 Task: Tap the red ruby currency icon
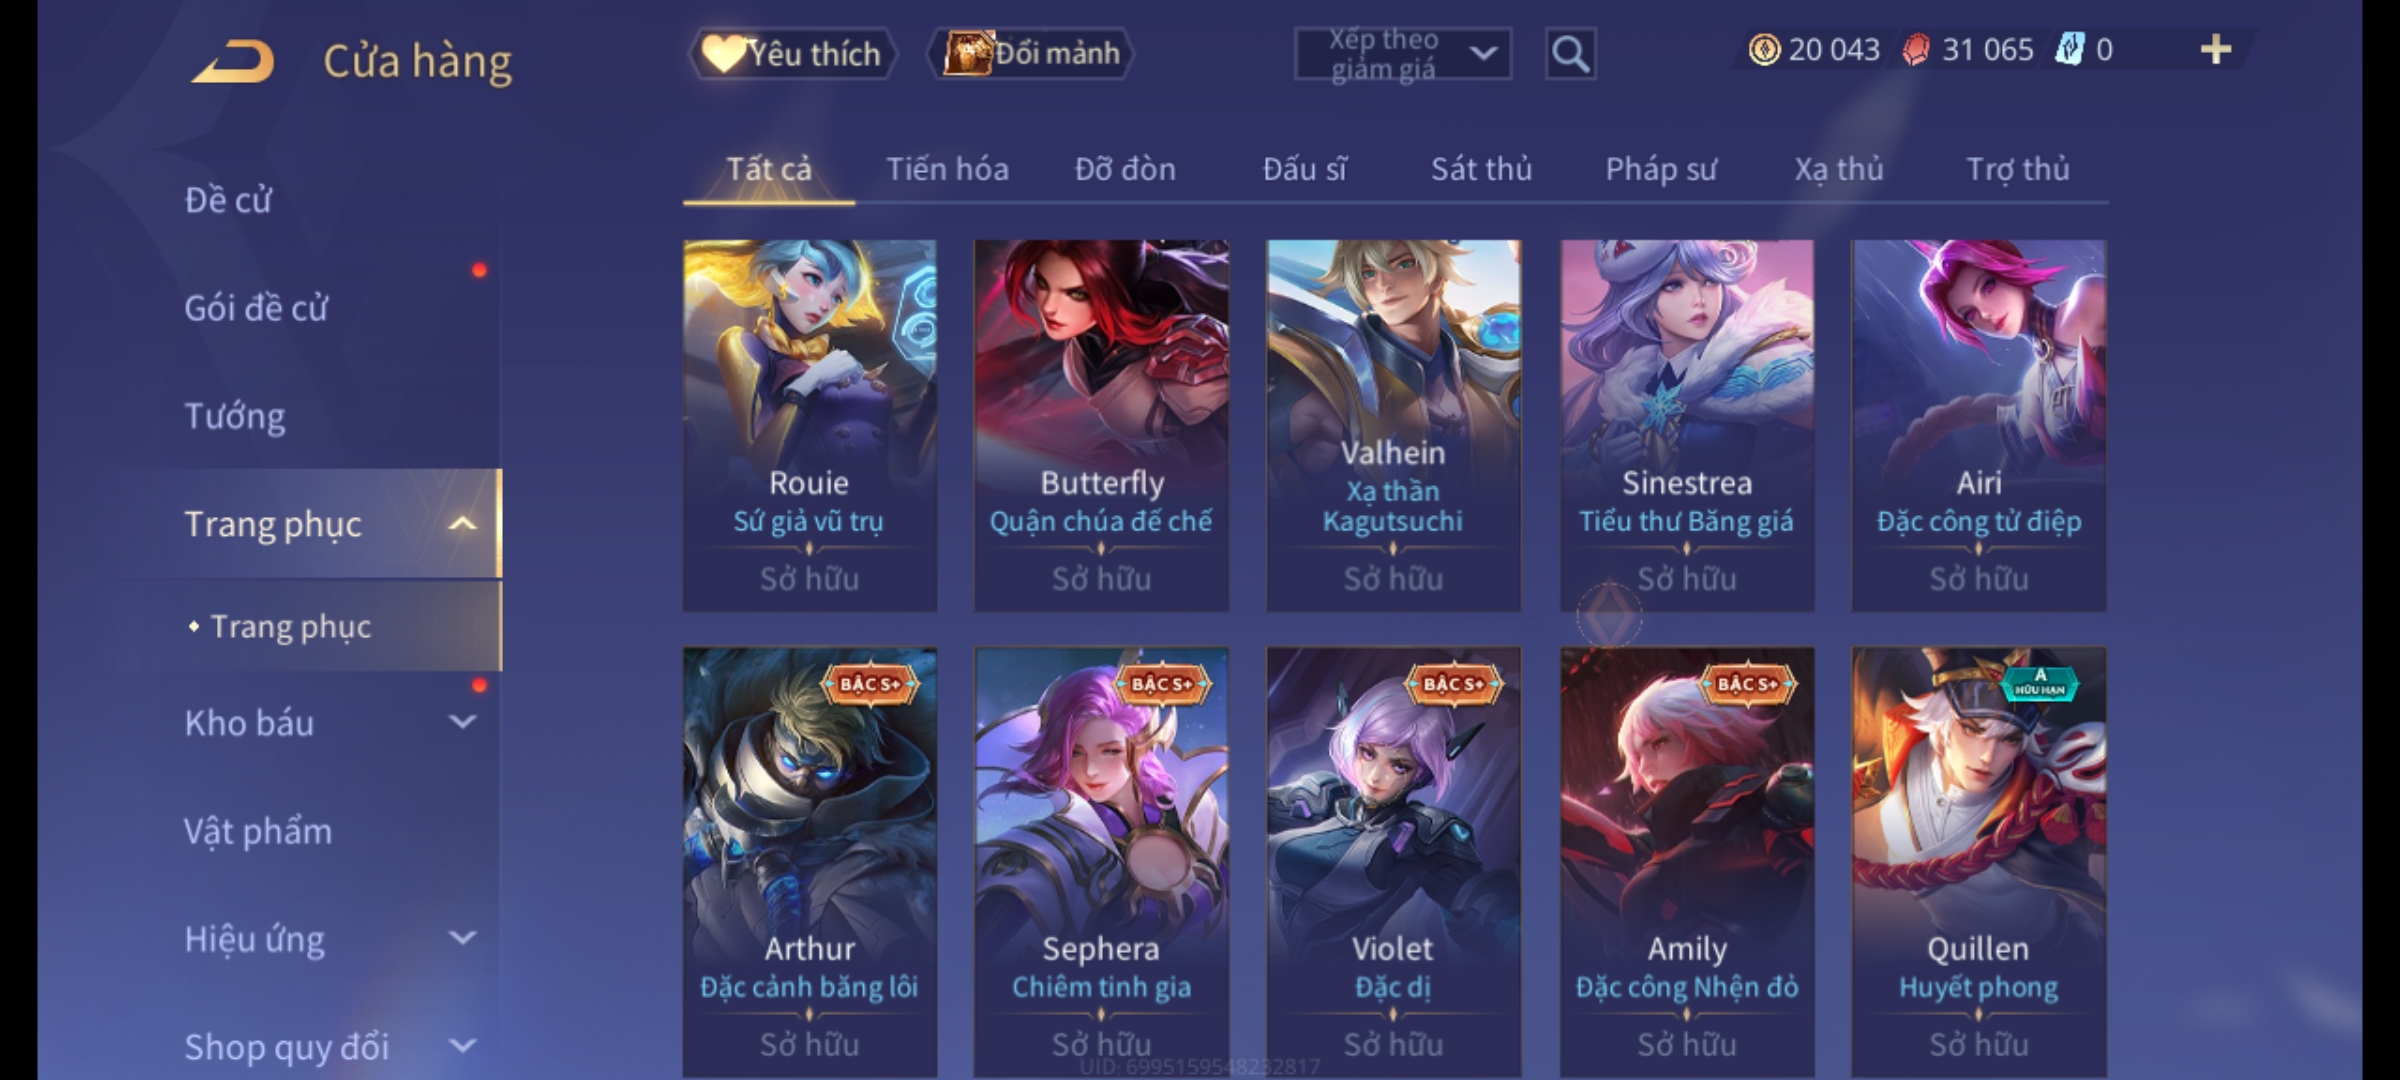coord(1916,50)
